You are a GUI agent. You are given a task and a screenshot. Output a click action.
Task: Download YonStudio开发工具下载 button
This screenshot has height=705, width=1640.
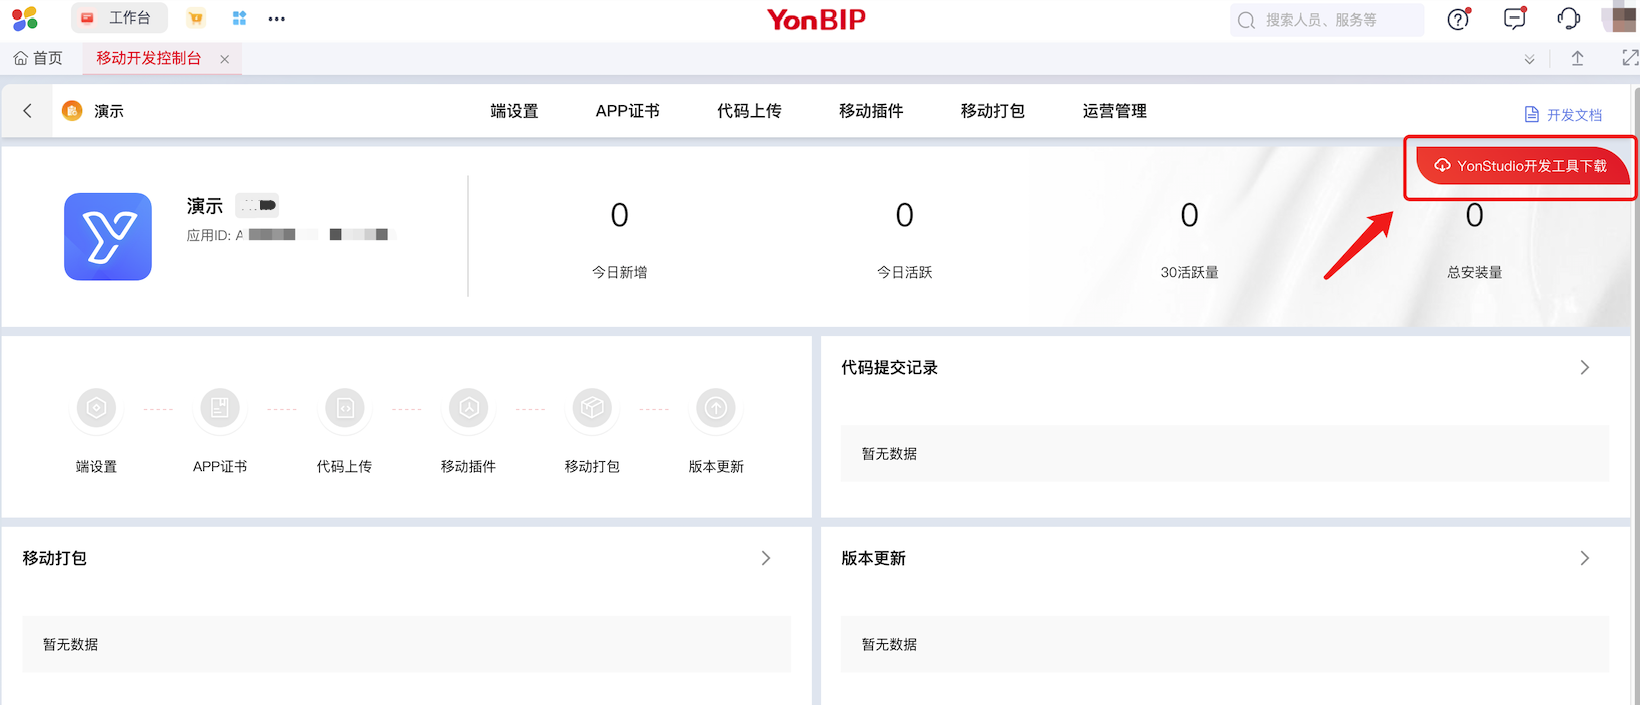point(1521,166)
